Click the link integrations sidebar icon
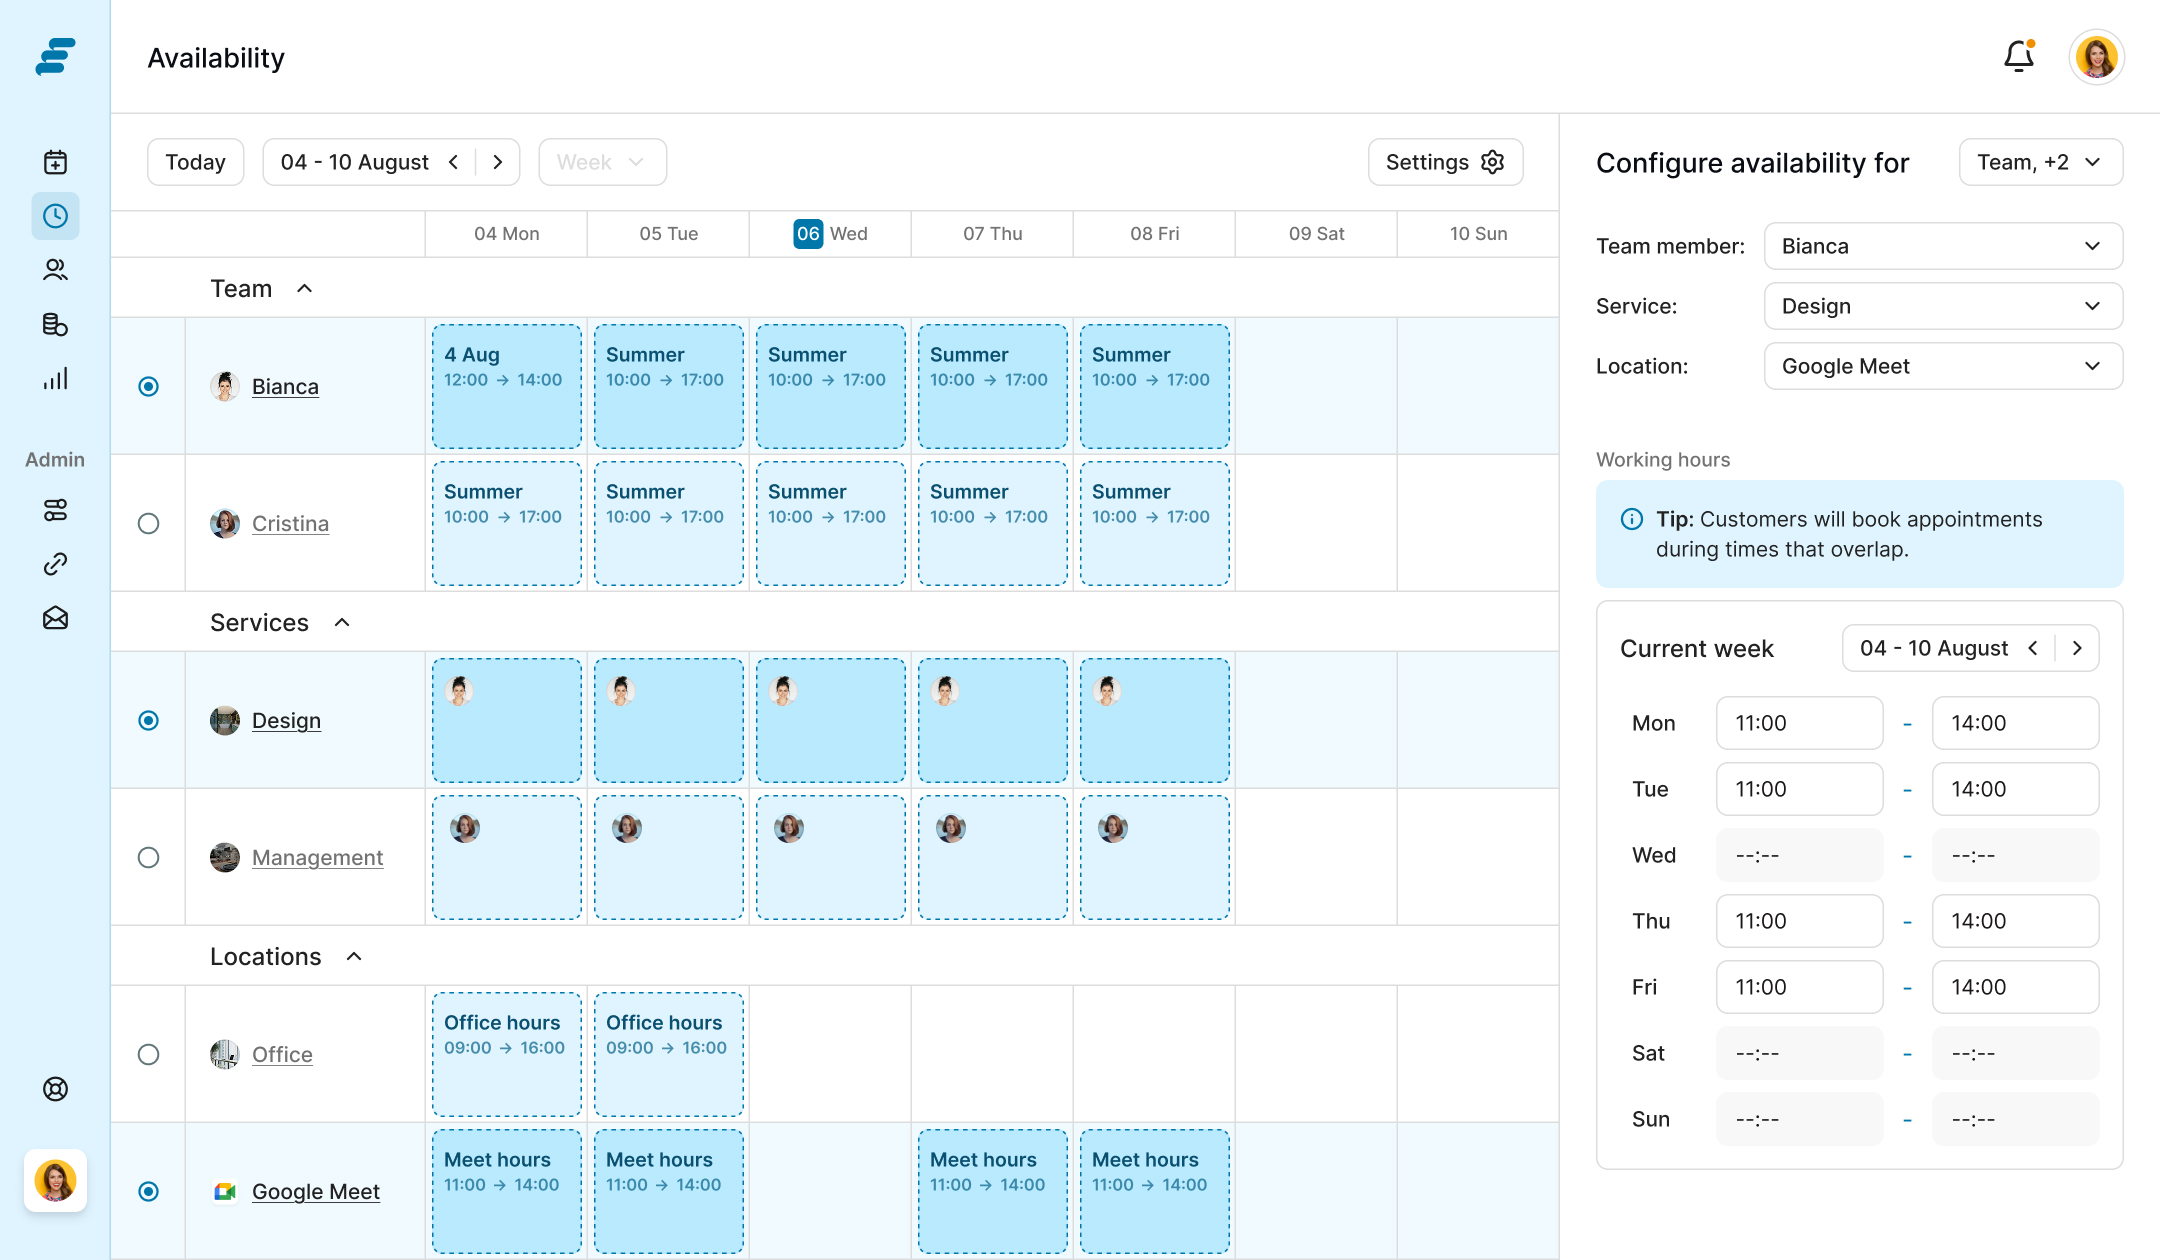Viewport: 2160px width, 1260px height. 55,564
